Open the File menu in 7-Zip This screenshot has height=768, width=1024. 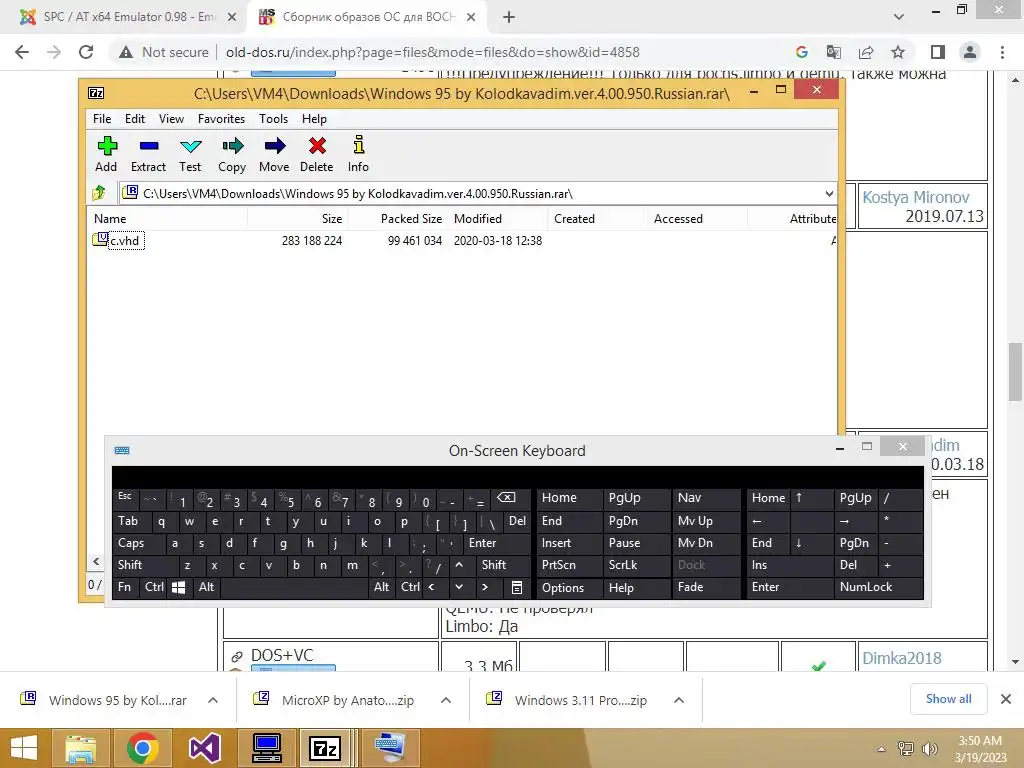click(102, 119)
